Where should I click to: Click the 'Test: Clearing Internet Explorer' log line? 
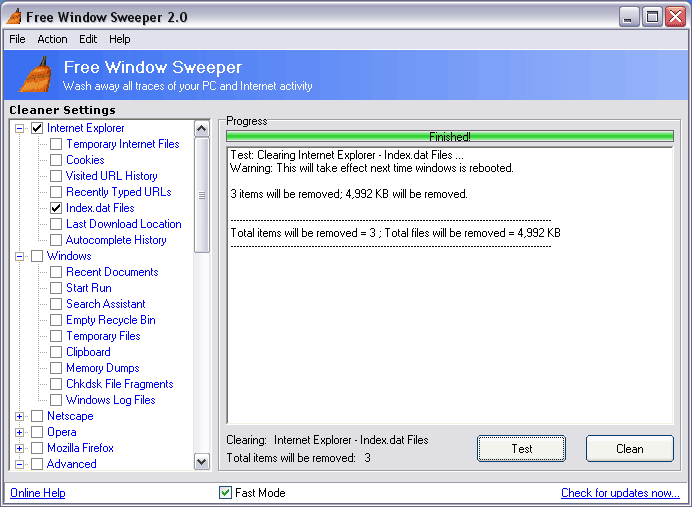347,155
